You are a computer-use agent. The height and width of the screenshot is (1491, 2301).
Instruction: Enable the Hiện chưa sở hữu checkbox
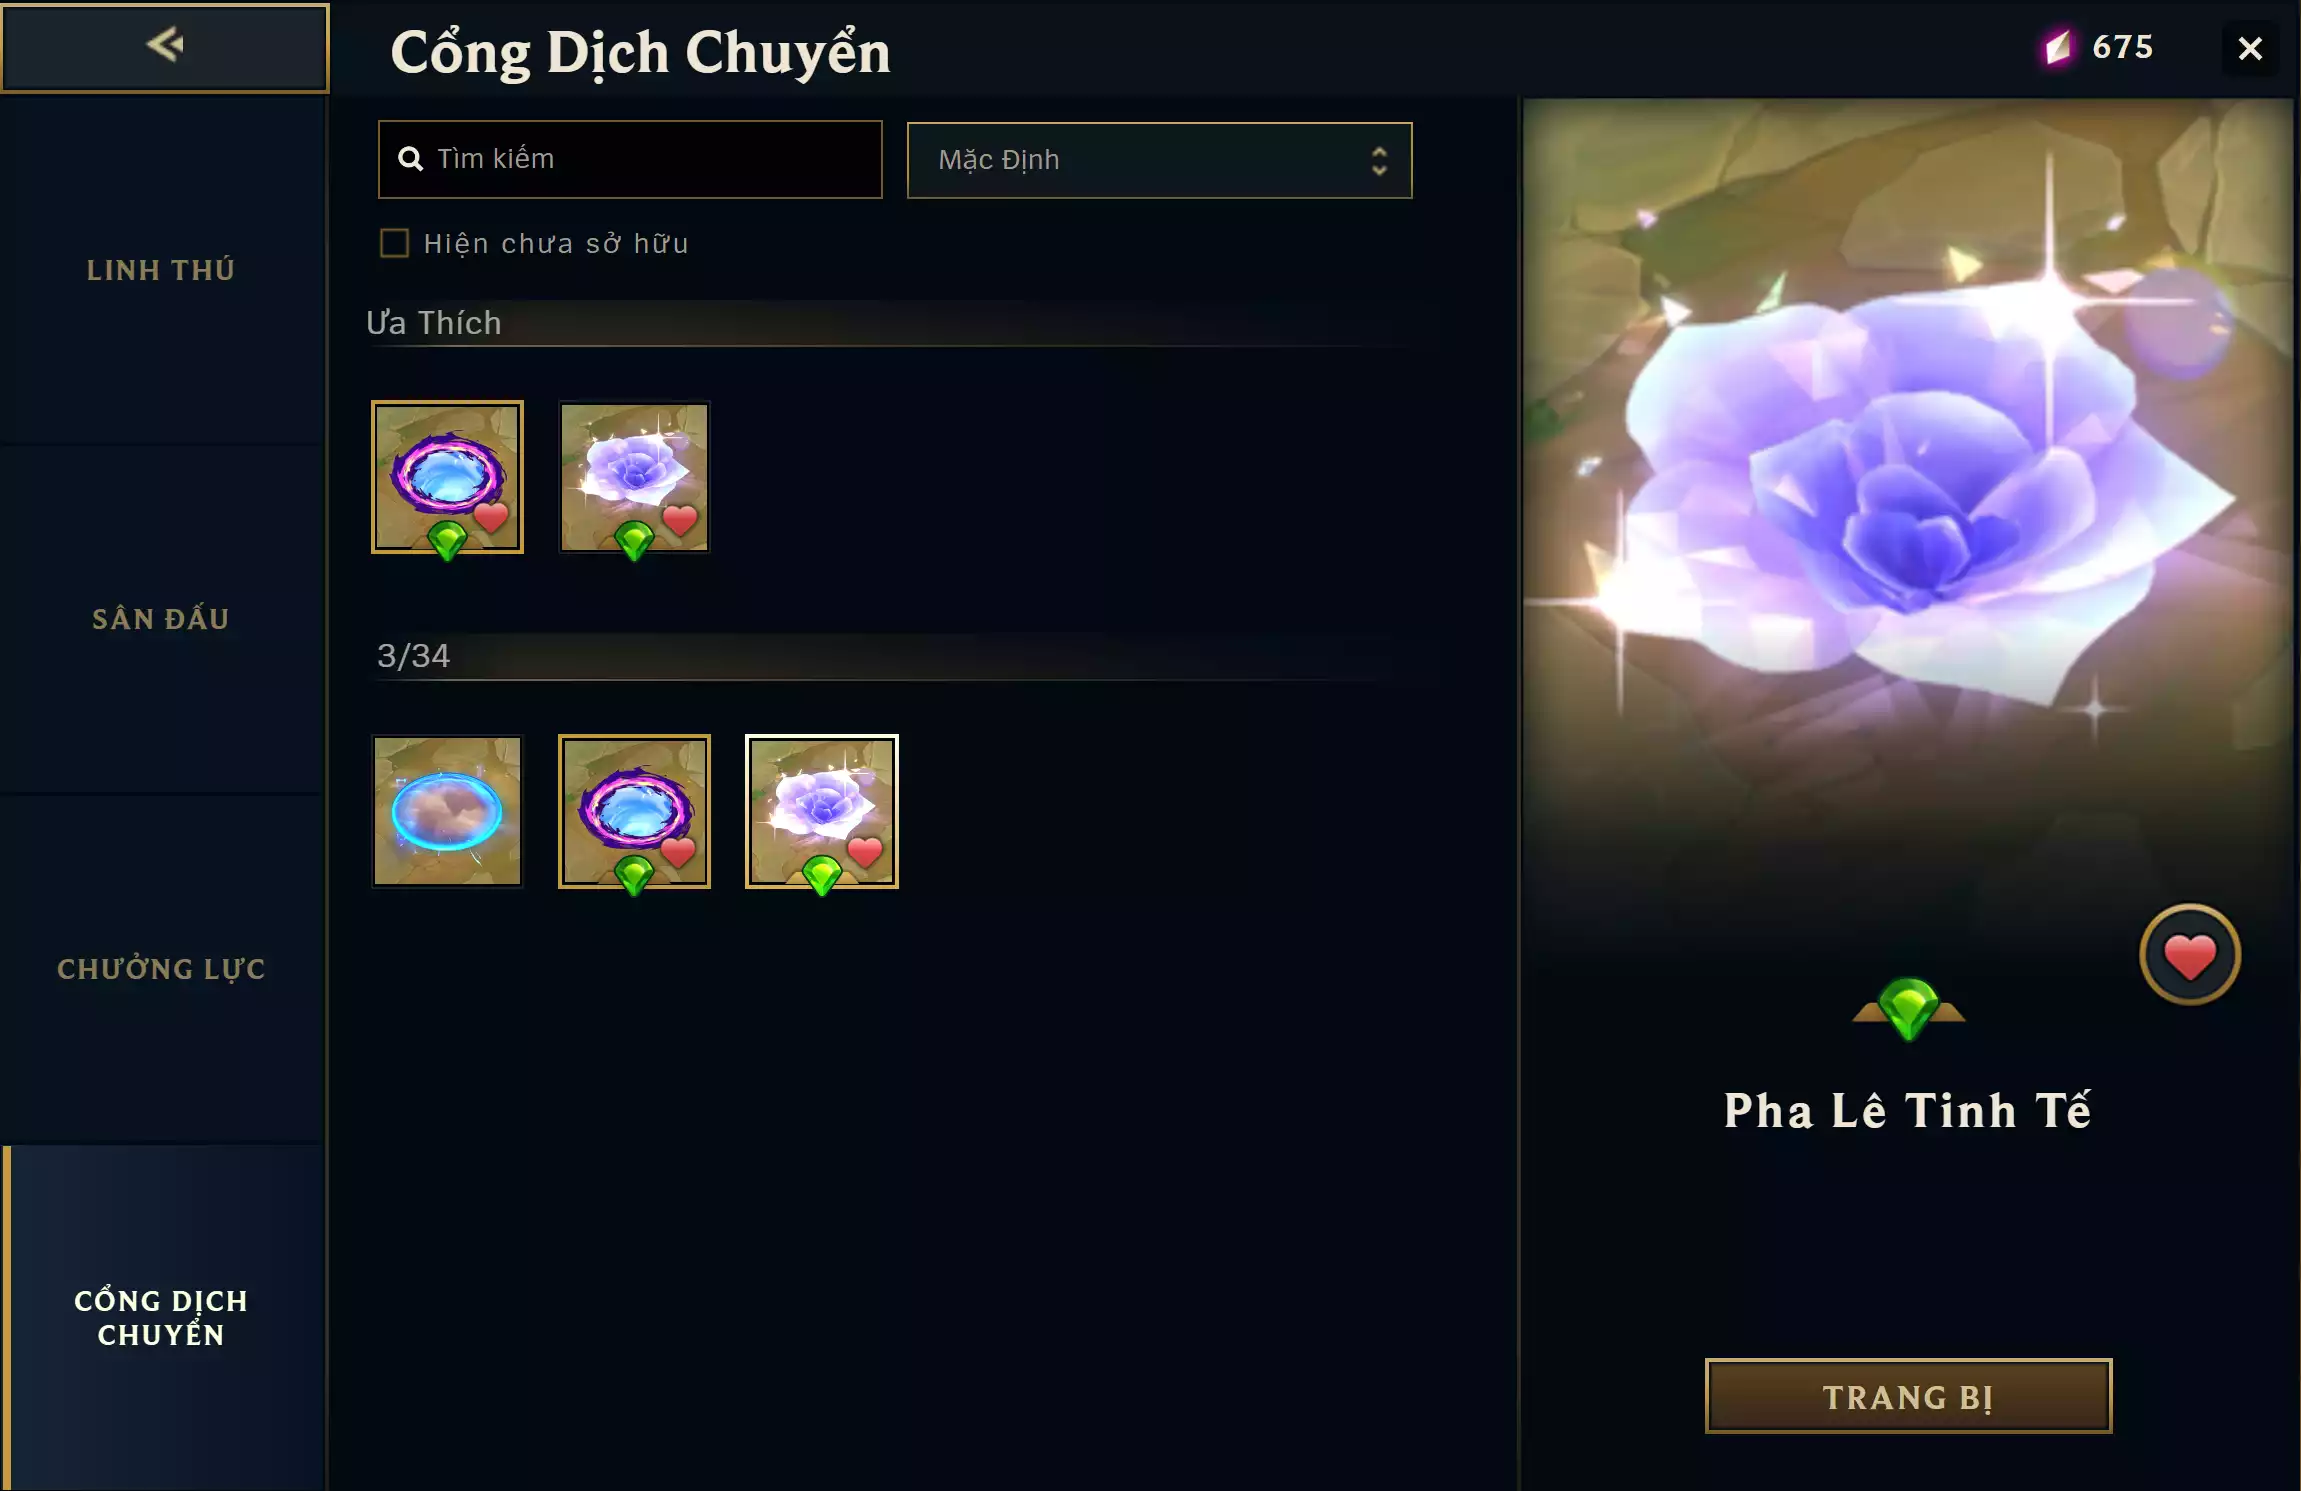coord(394,243)
